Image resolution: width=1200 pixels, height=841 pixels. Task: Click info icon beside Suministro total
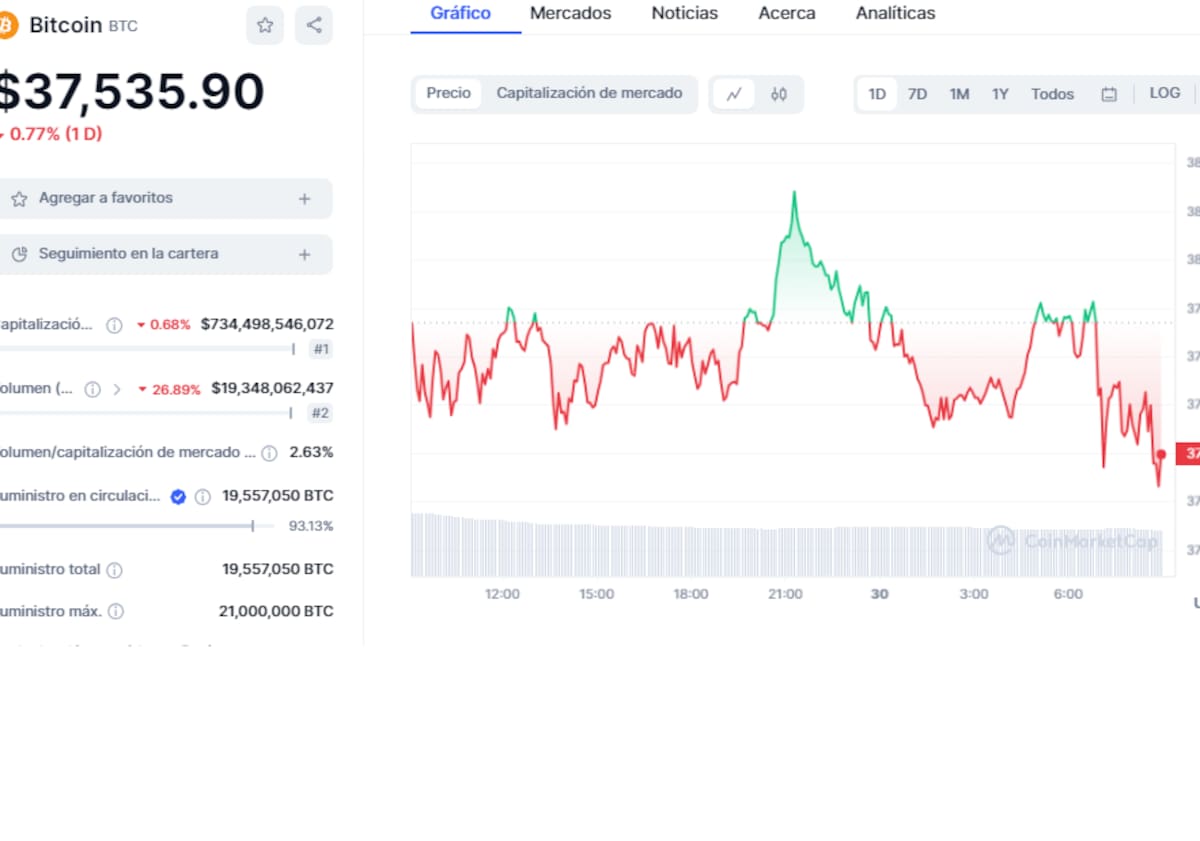pyautogui.click(x=115, y=570)
